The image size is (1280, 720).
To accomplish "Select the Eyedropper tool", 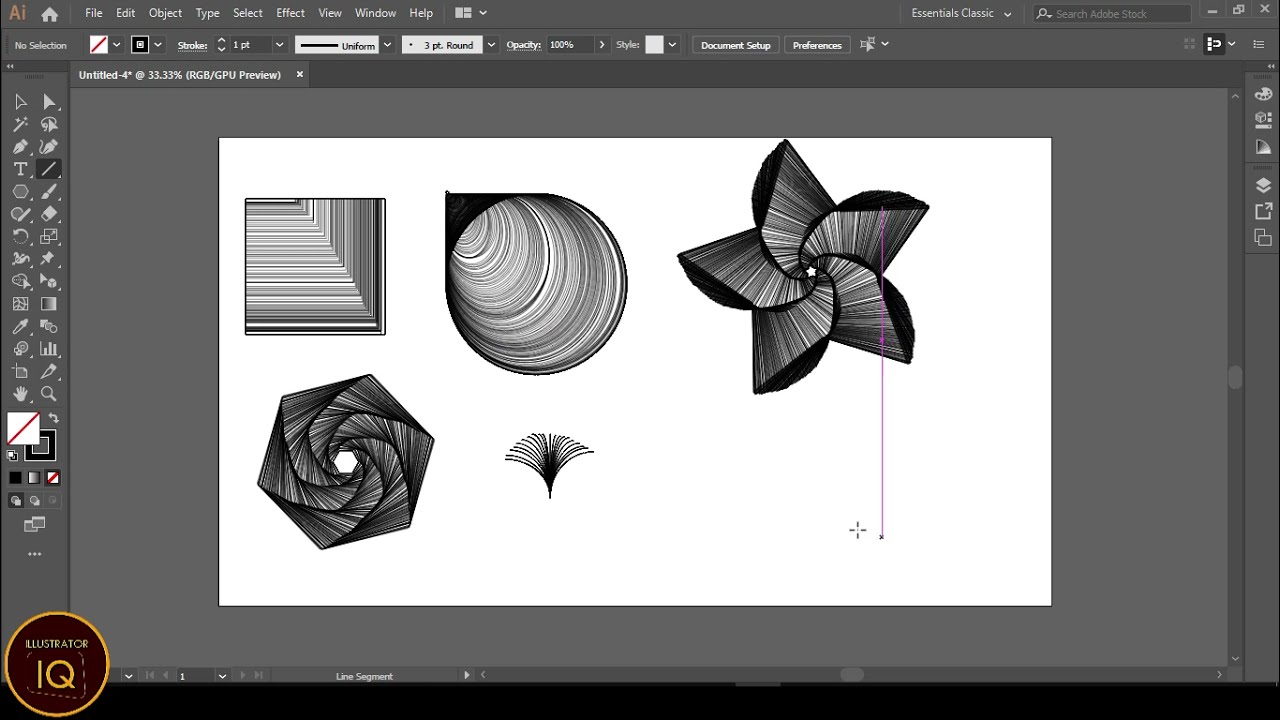I will coord(20,327).
